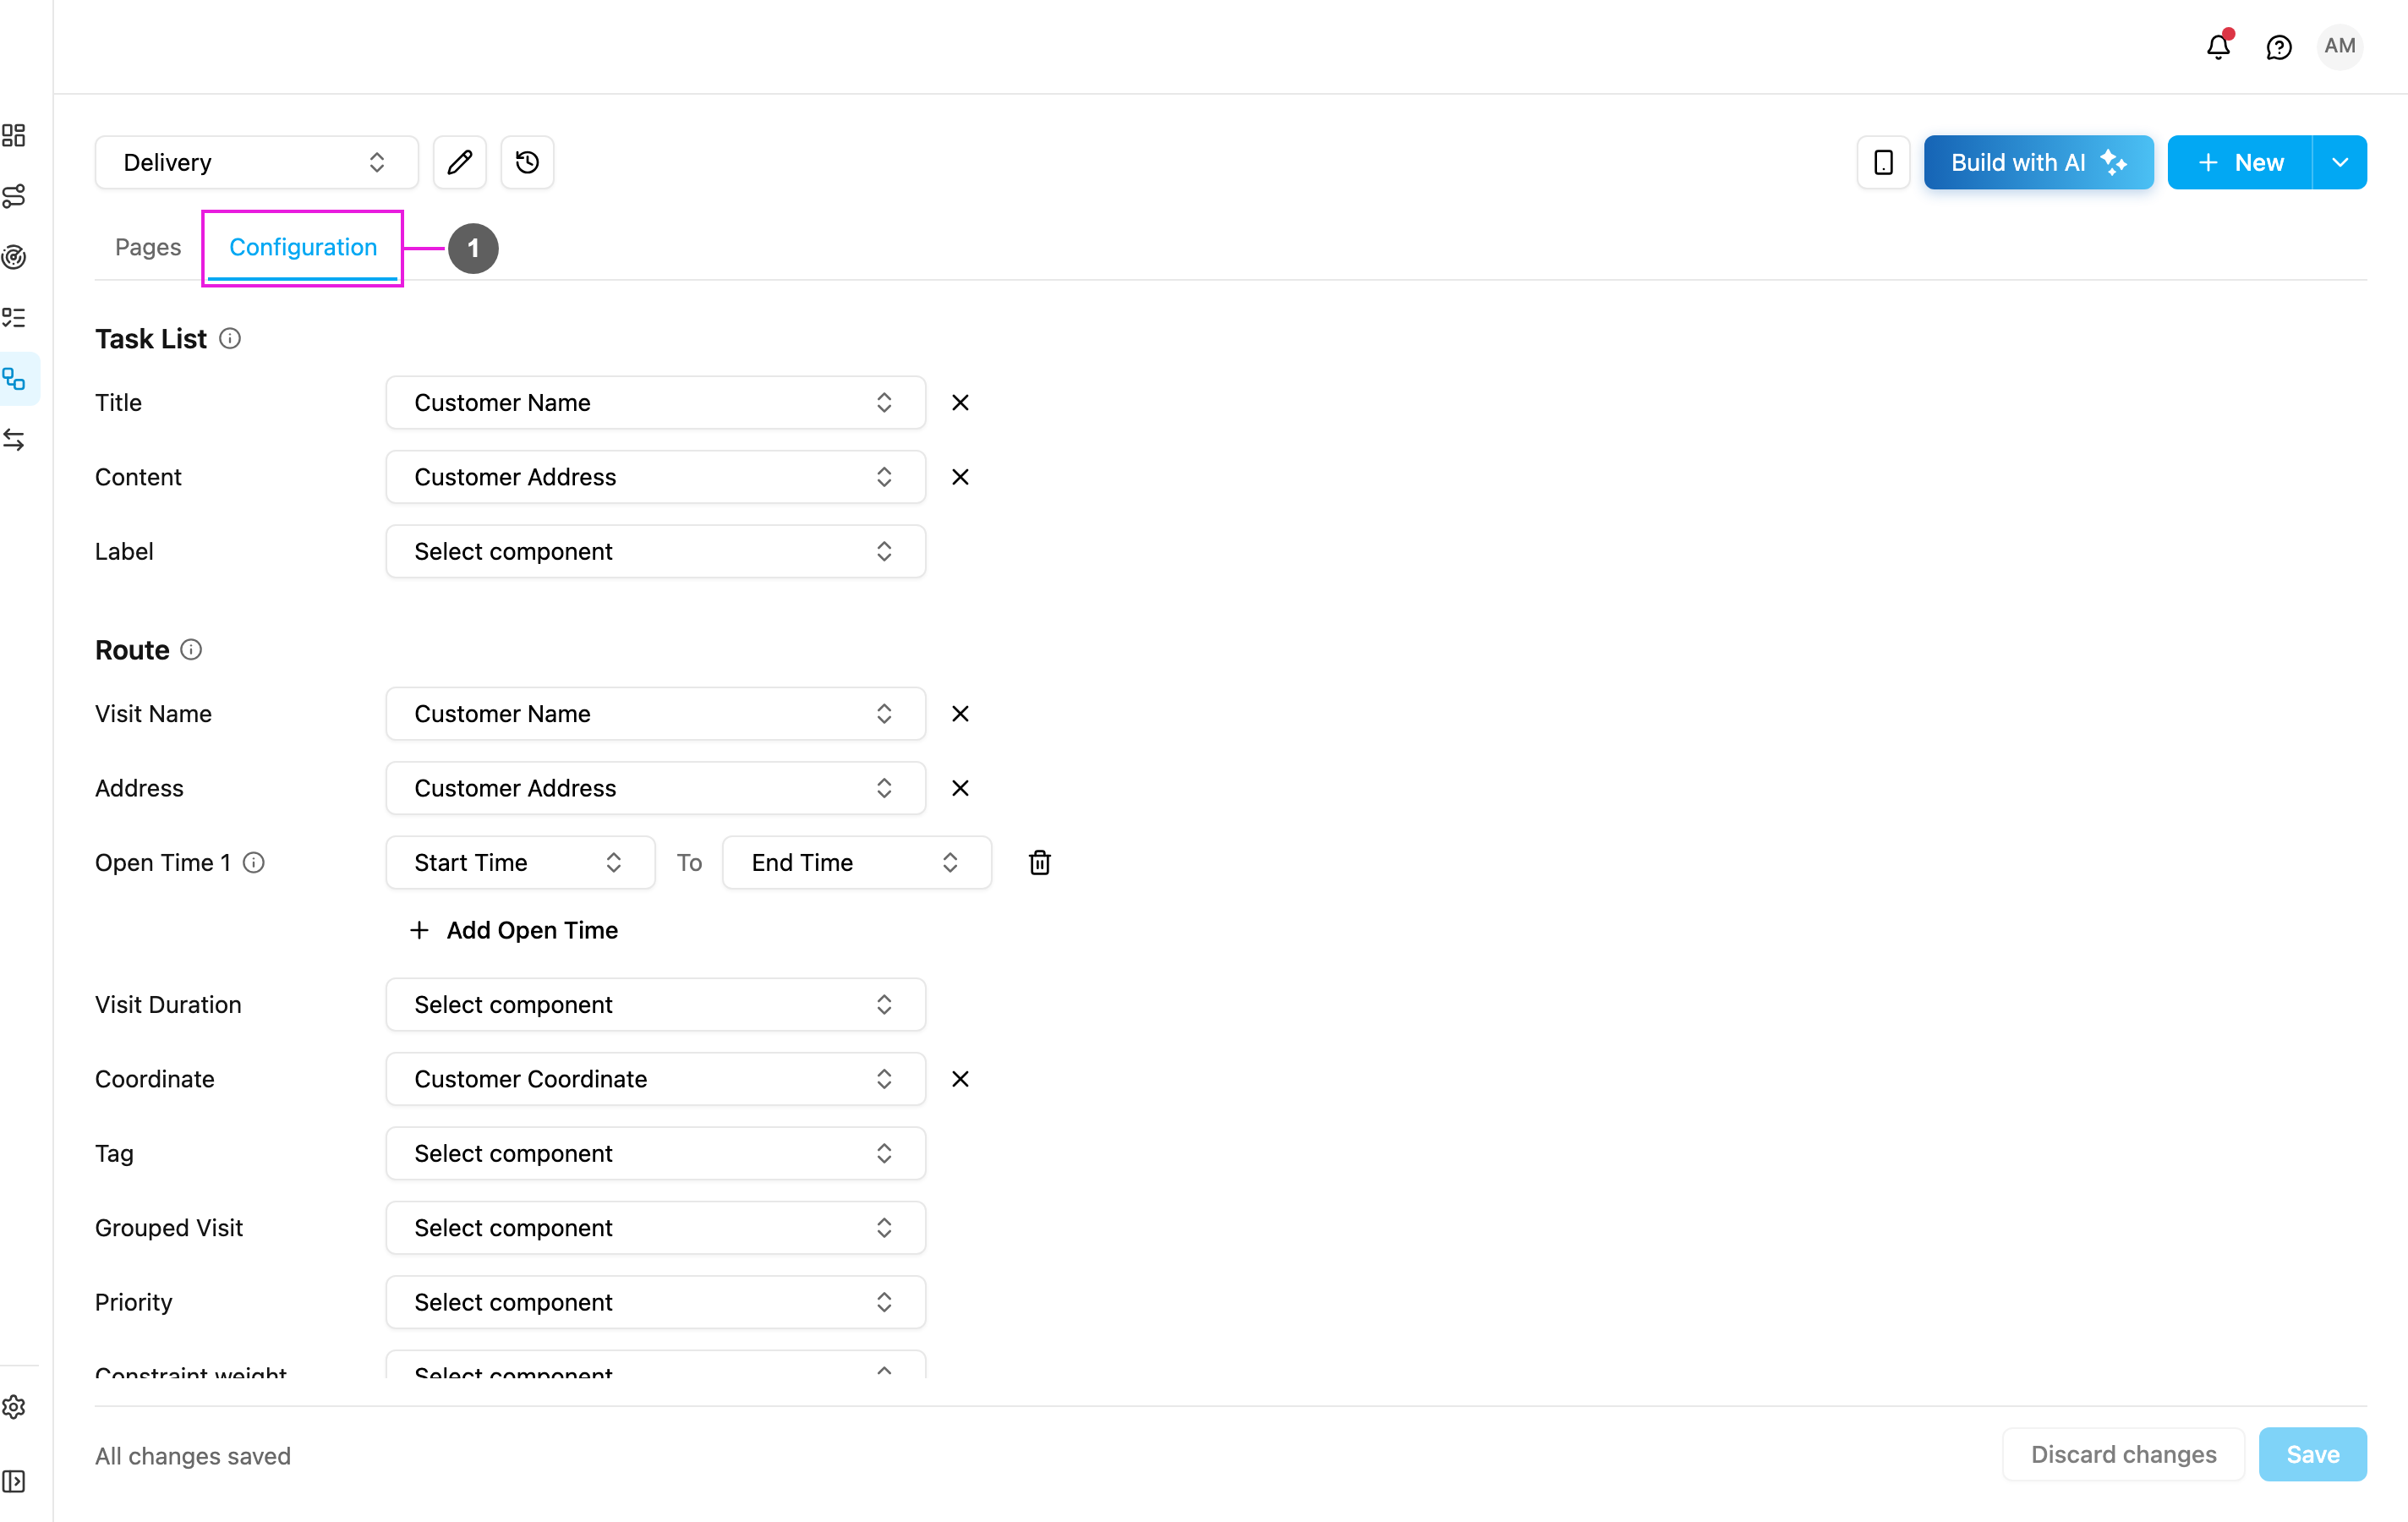Open the help chat icon
The height and width of the screenshot is (1522, 2408).
pos(2278,47)
